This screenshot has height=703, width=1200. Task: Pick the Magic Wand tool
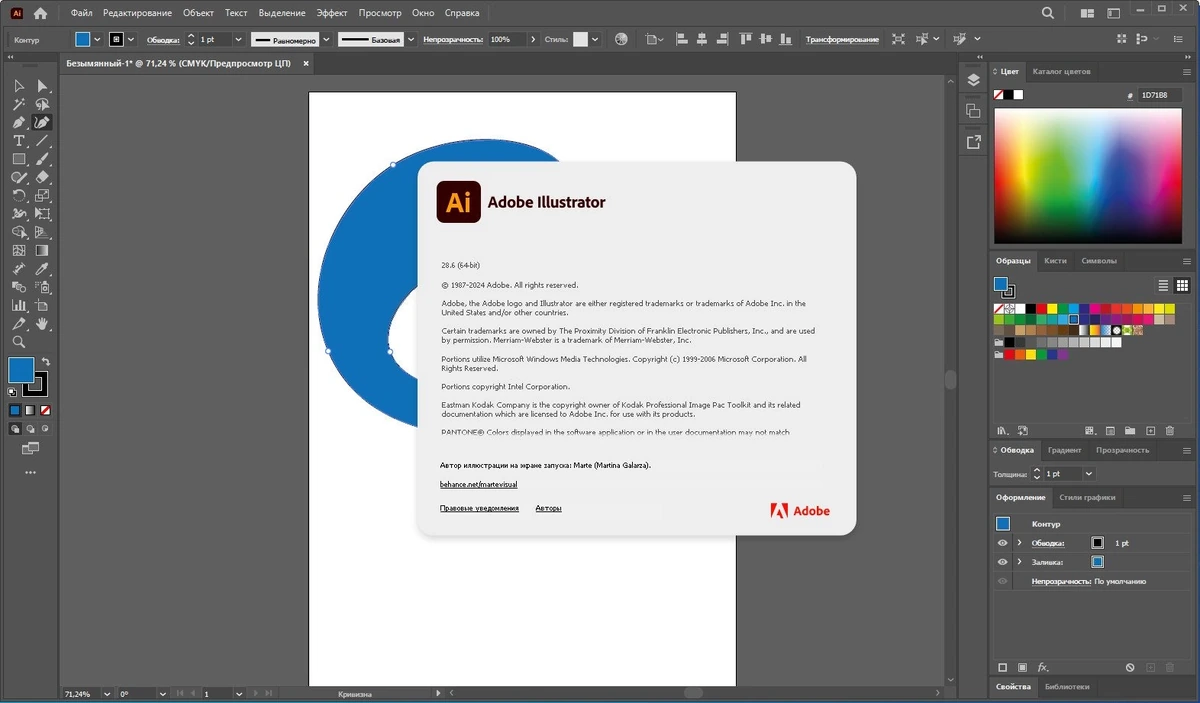(19, 104)
